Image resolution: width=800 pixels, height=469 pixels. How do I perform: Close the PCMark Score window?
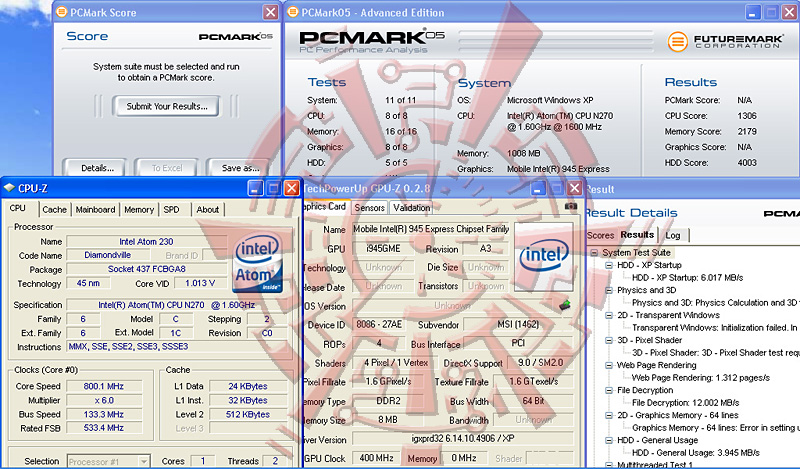tap(270, 12)
